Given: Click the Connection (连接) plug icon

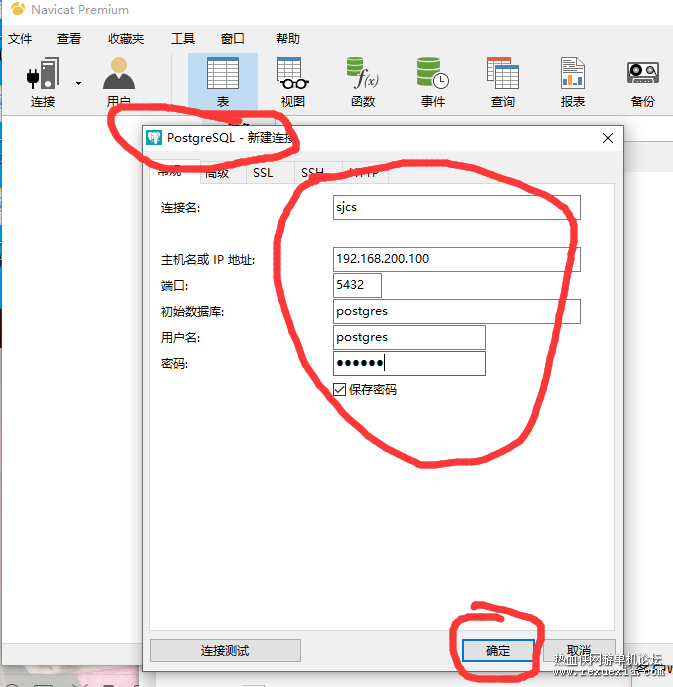Looking at the screenshot, I should click(43, 73).
